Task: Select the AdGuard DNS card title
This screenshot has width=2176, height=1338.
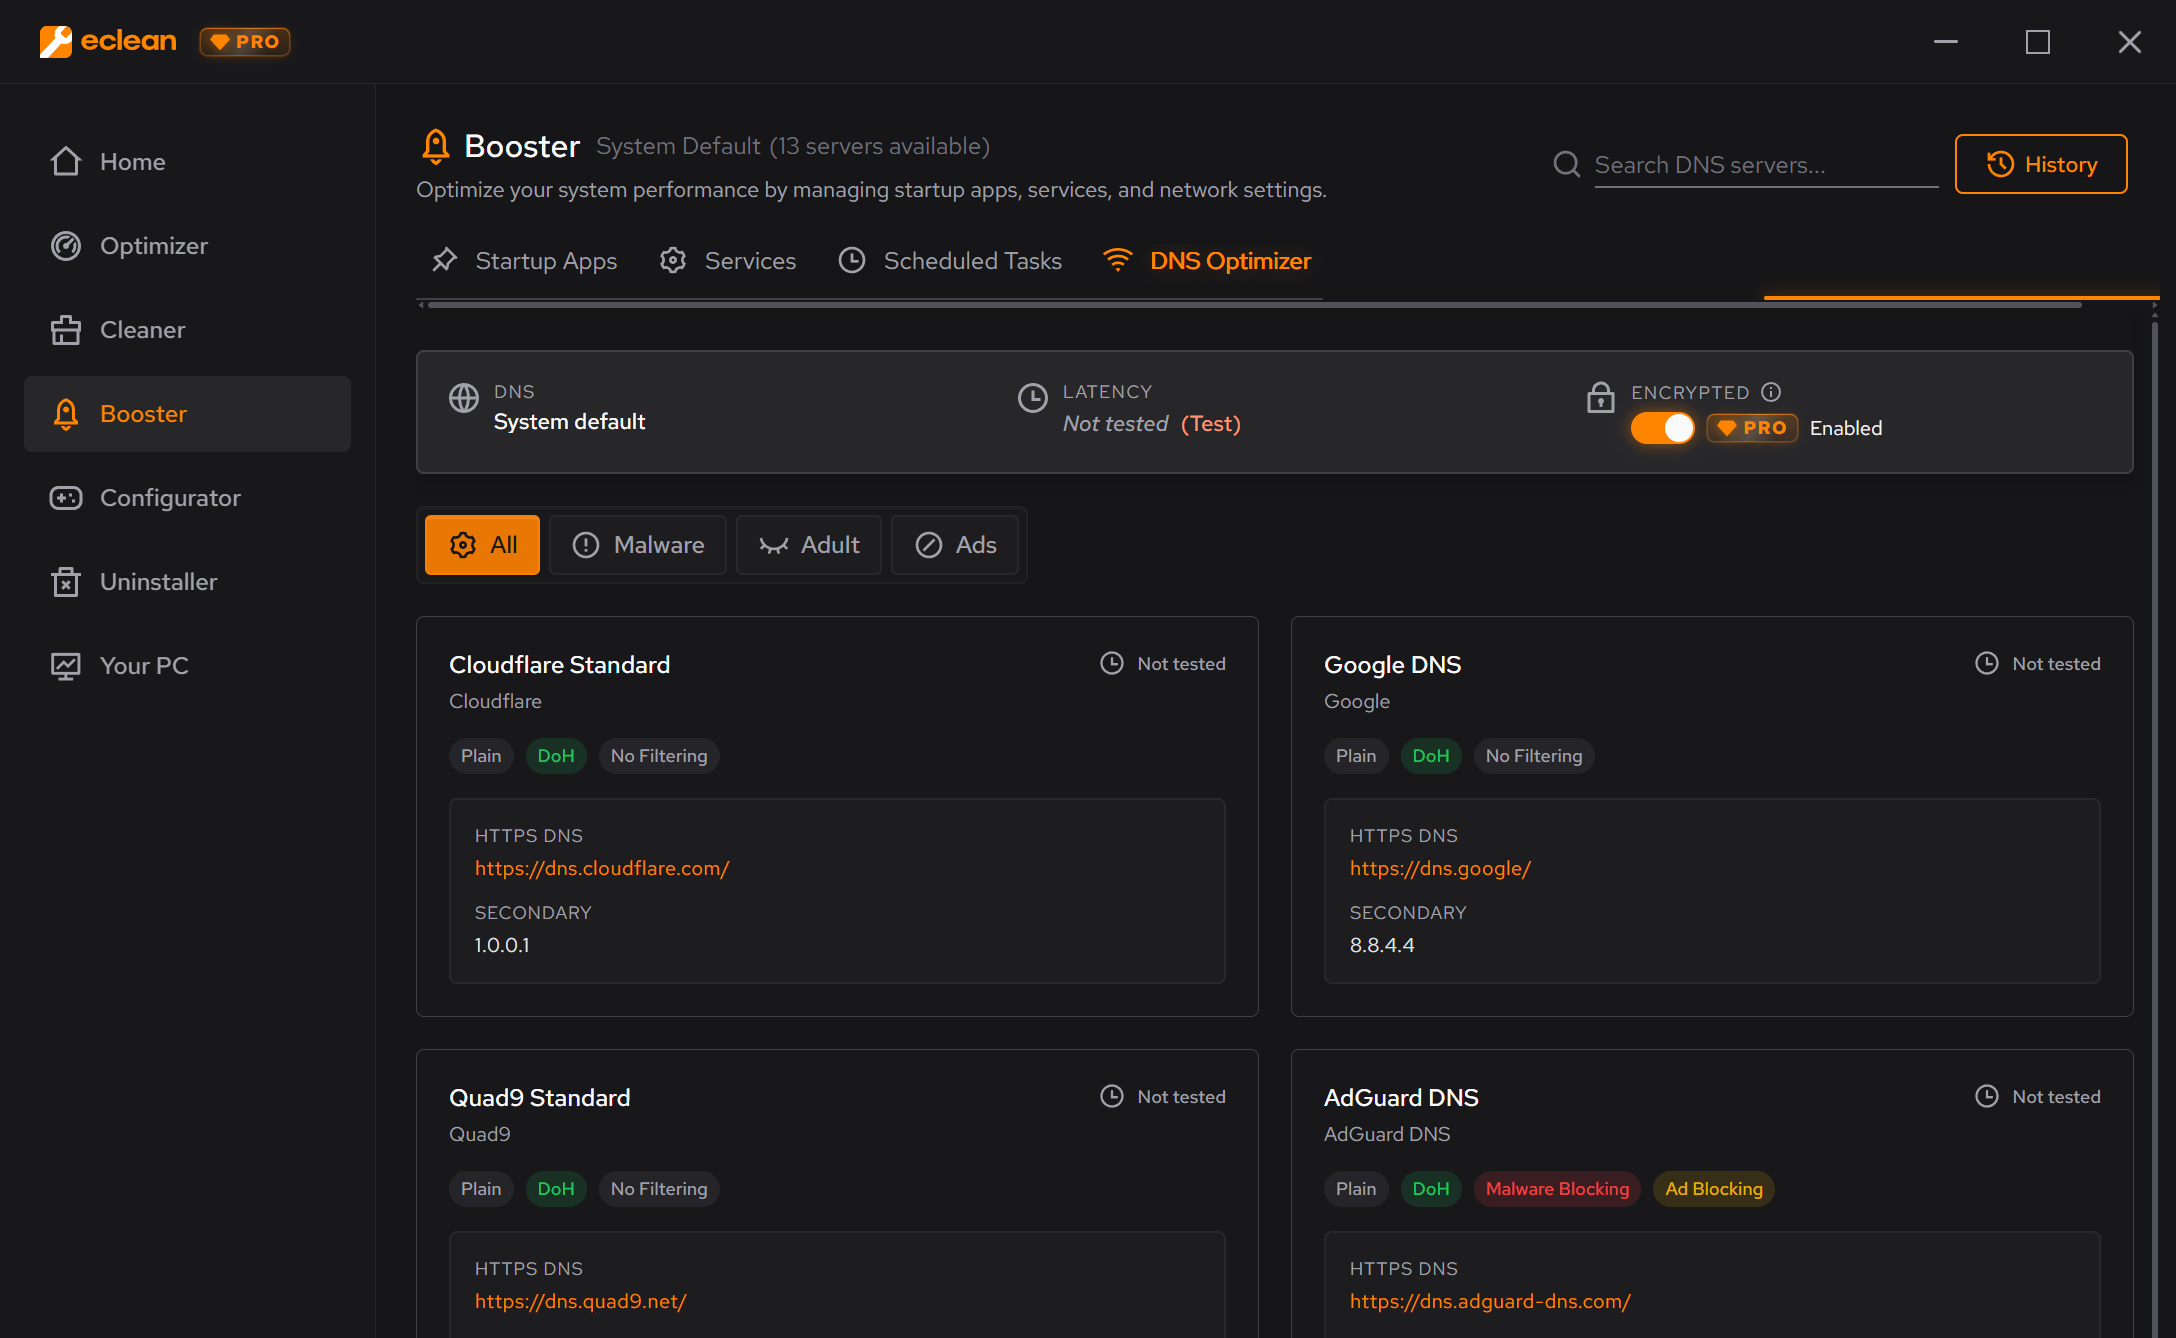Action: click(x=1401, y=1098)
